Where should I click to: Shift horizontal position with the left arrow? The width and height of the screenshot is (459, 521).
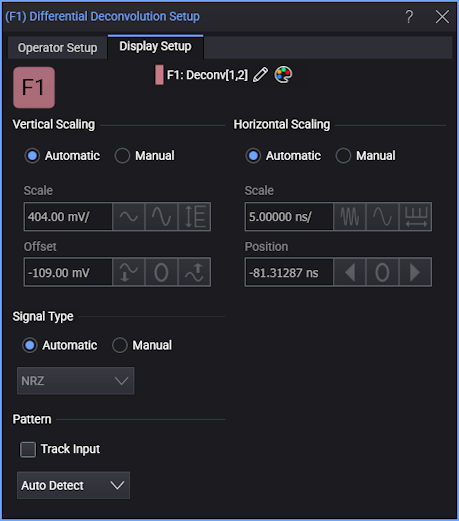coord(350,272)
